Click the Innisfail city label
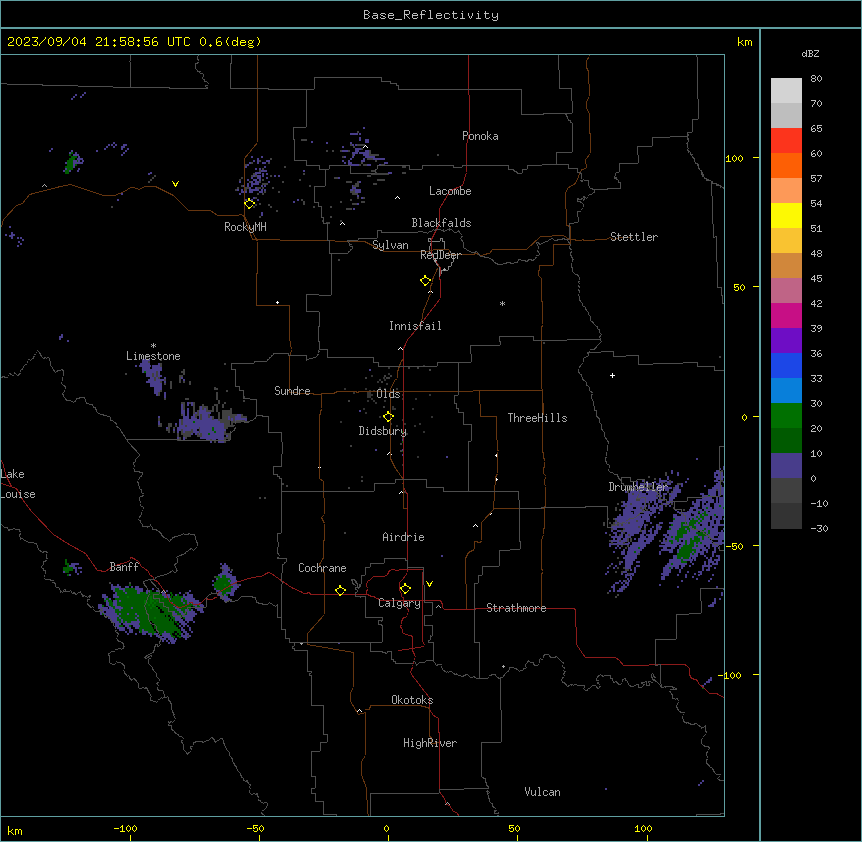The image size is (862, 842). [x=415, y=326]
